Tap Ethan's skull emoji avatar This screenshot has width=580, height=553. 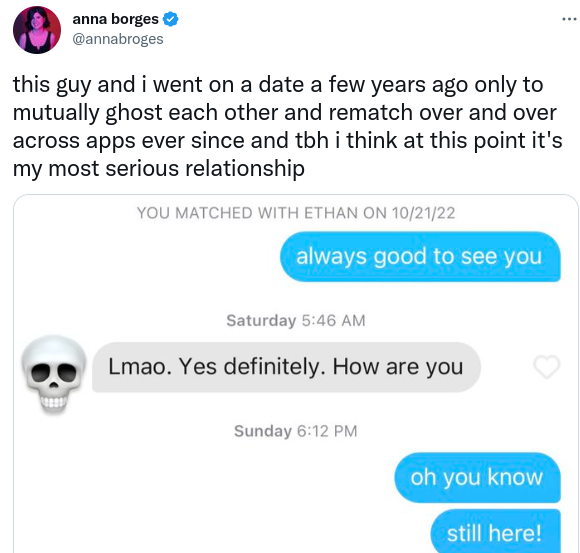[54, 374]
